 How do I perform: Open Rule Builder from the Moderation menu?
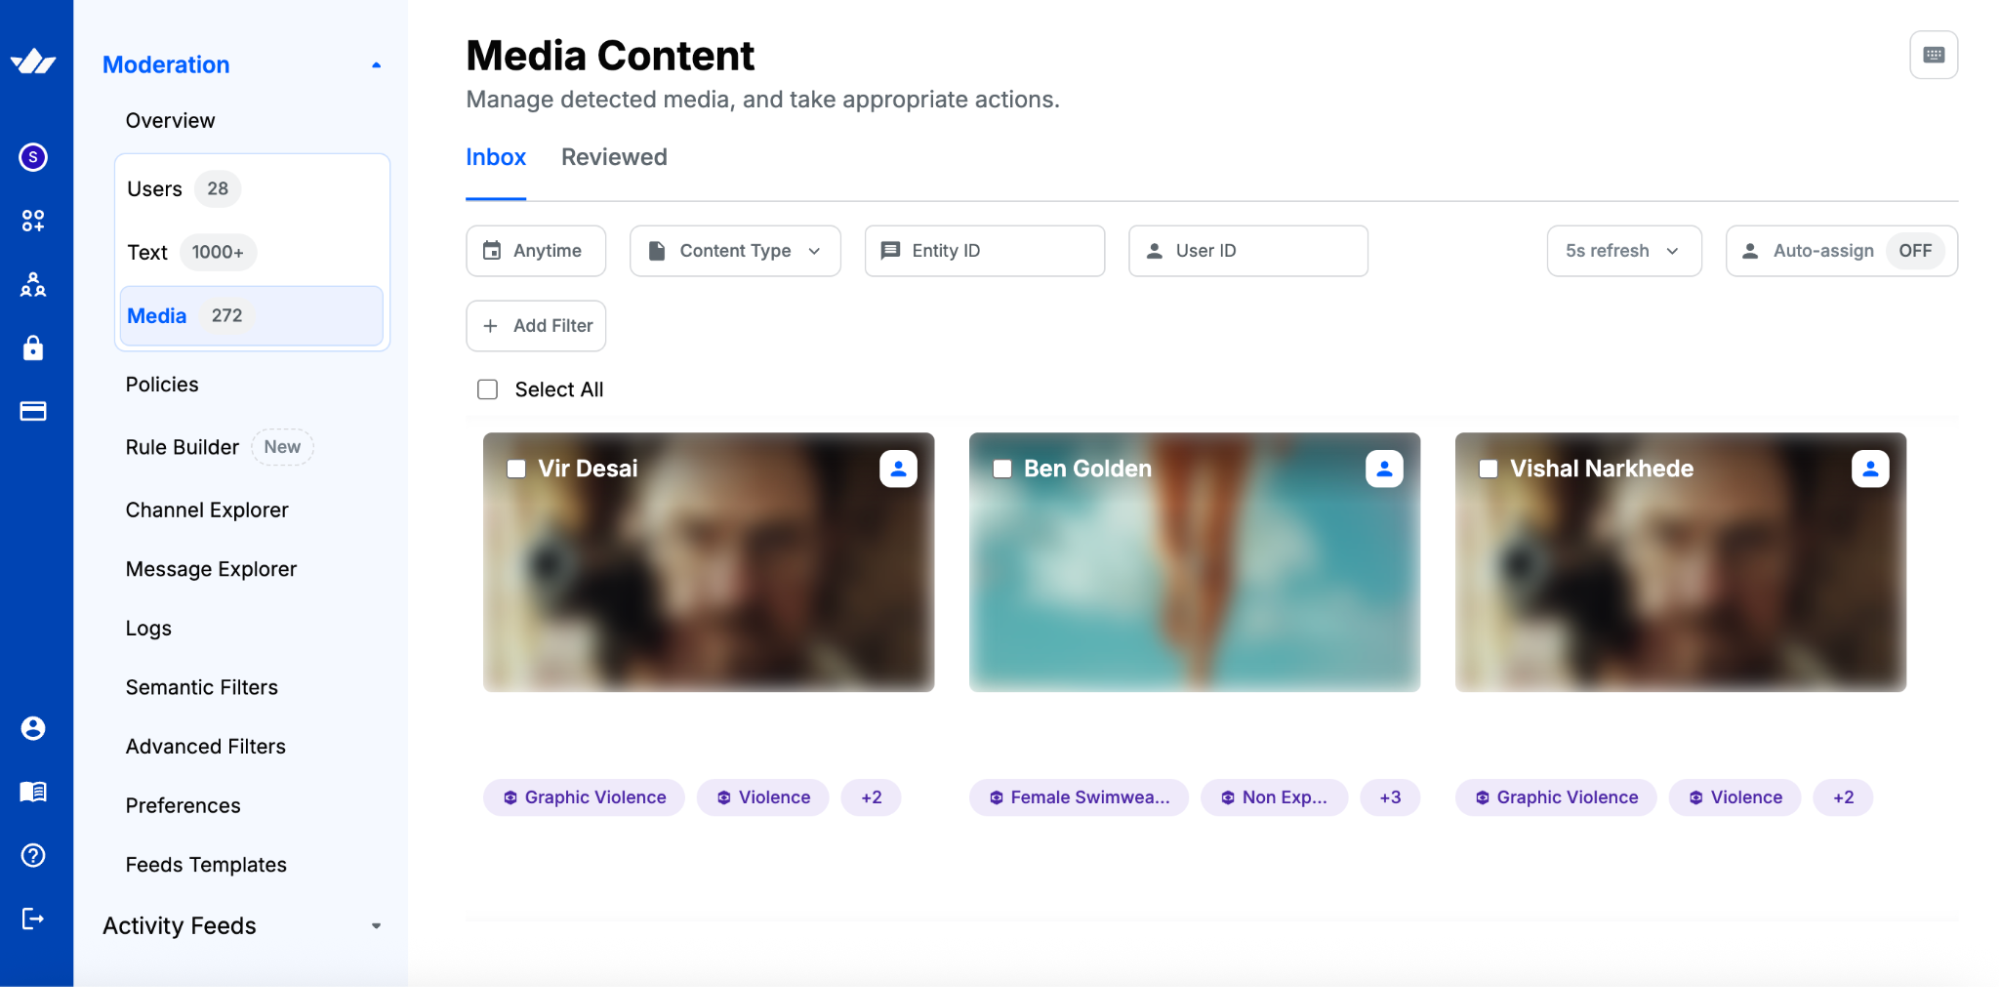click(x=182, y=447)
